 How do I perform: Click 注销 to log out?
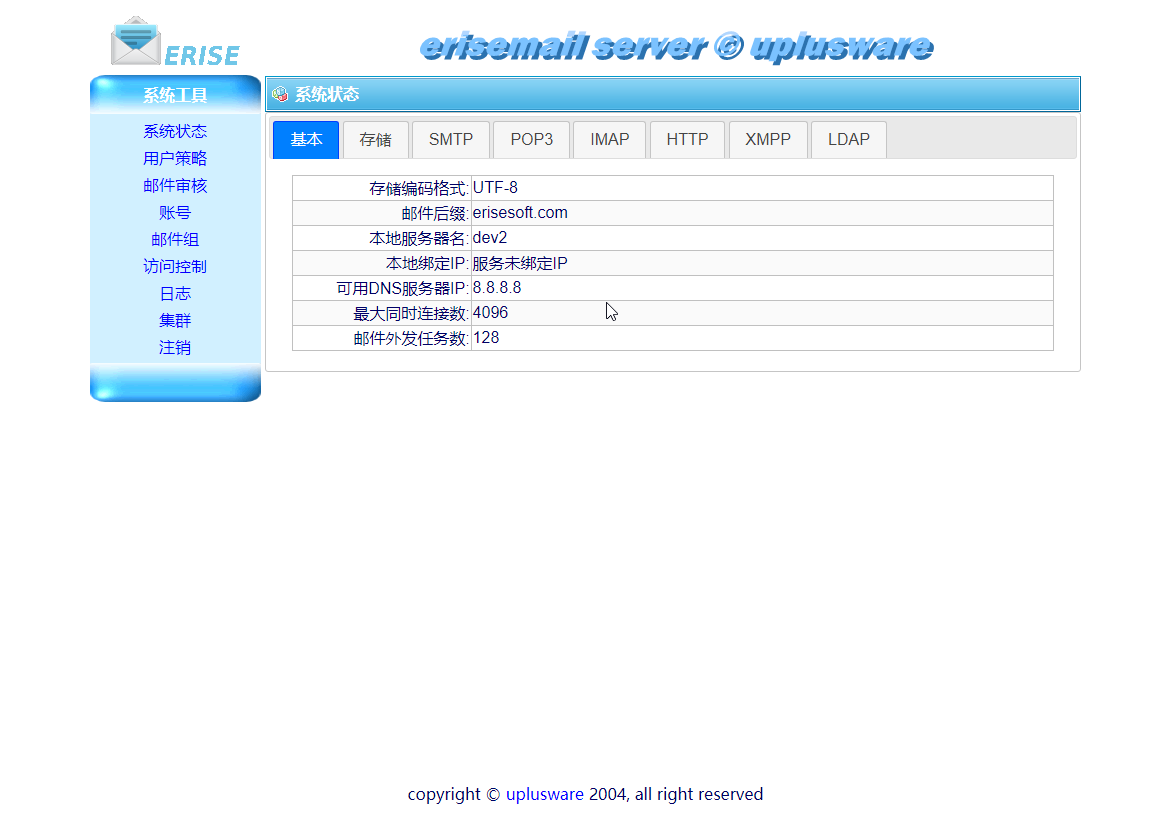pyautogui.click(x=175, y=348)
